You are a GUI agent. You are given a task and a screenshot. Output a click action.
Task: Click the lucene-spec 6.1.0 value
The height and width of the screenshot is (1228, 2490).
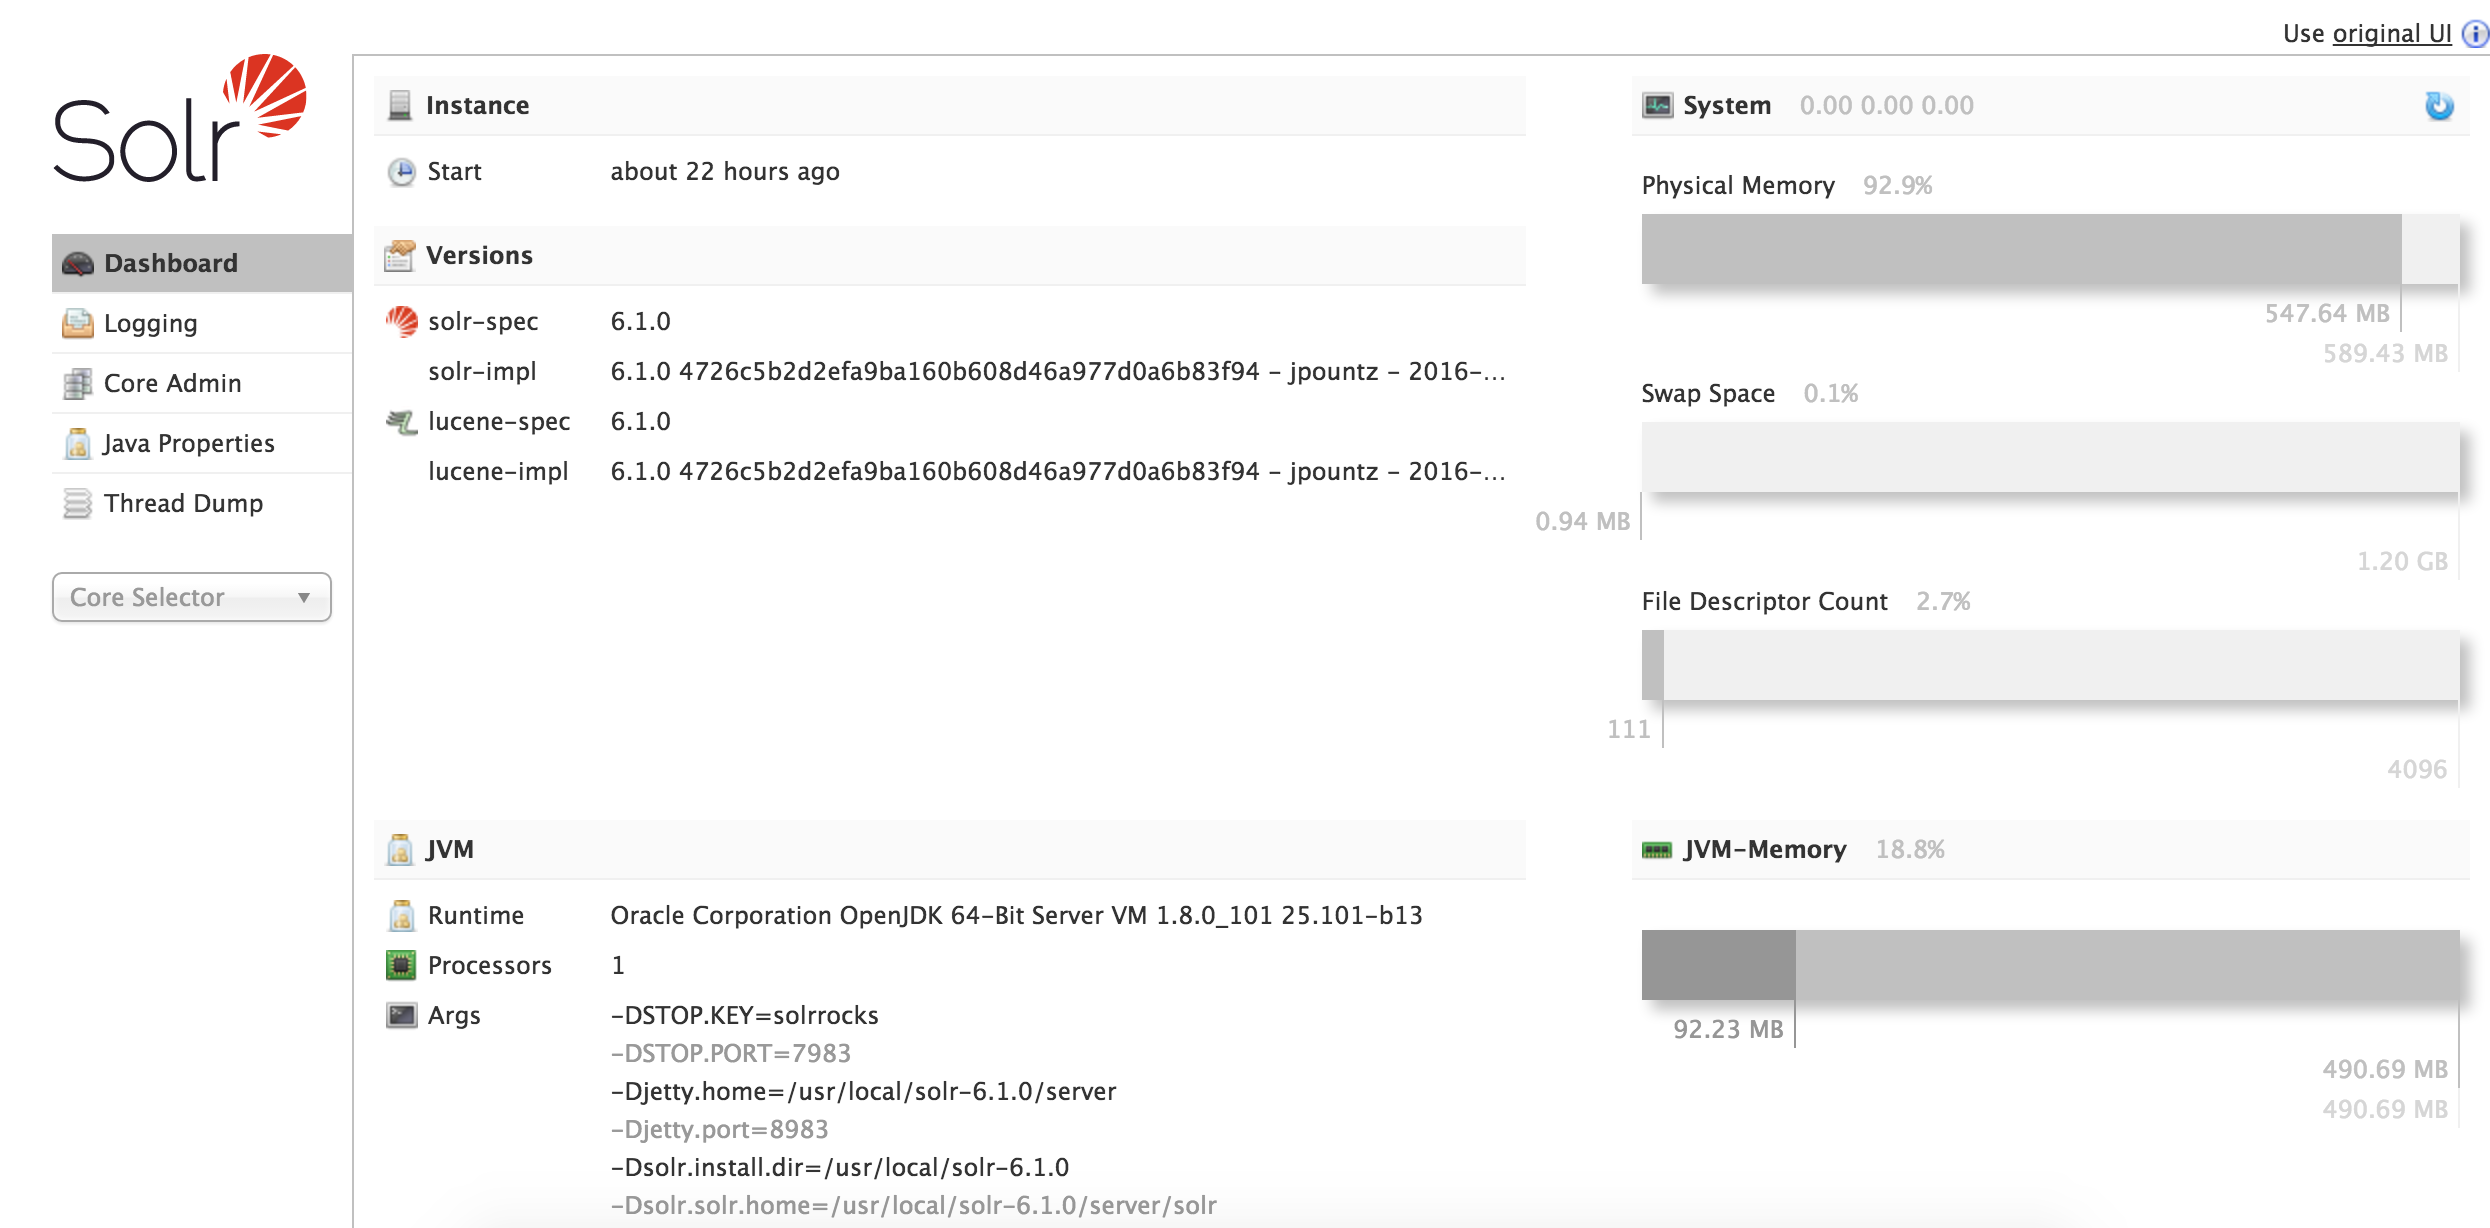(641, 421)
